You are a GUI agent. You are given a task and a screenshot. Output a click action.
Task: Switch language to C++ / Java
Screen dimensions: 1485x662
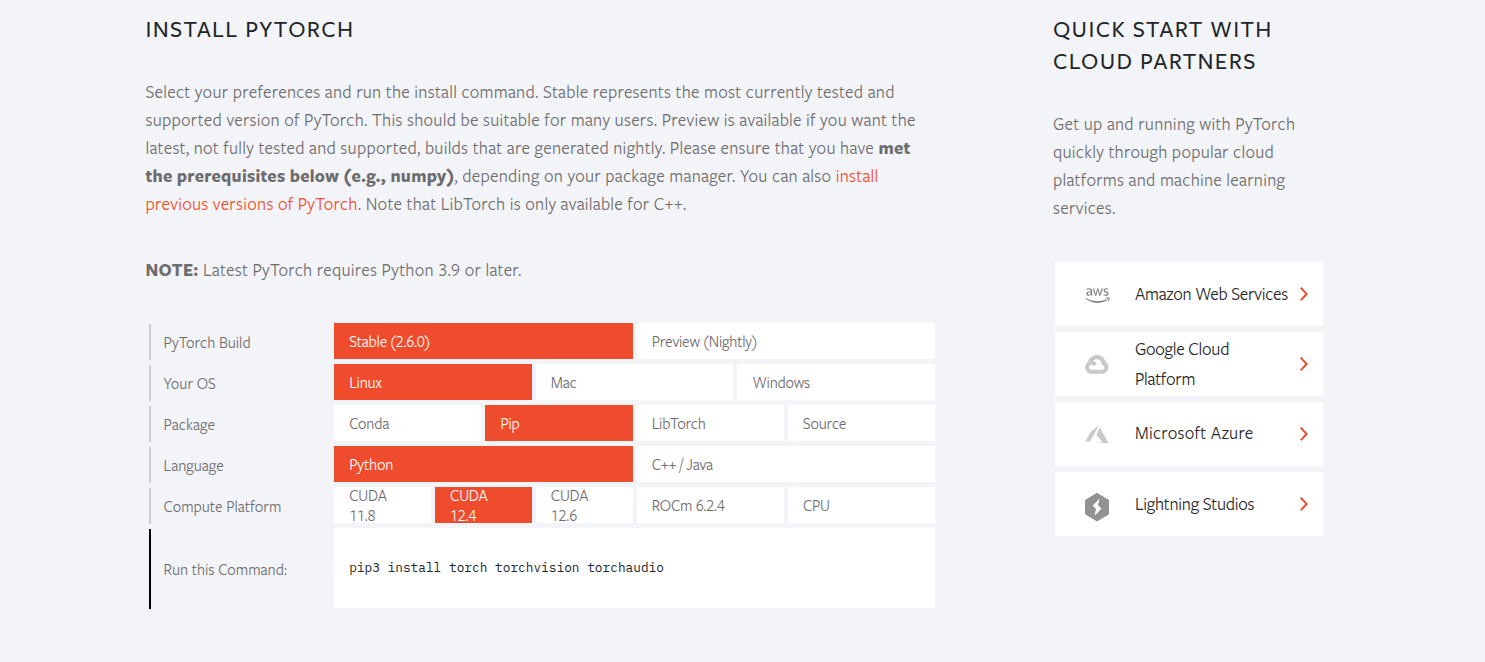785,465
